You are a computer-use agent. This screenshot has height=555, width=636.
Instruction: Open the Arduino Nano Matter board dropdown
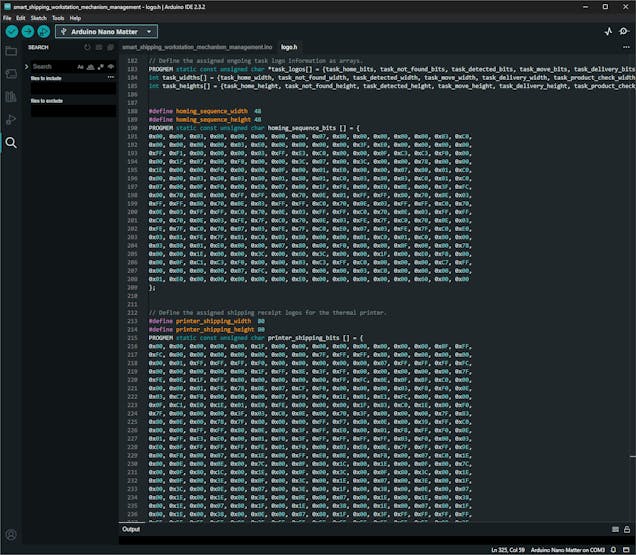point(106,31)
